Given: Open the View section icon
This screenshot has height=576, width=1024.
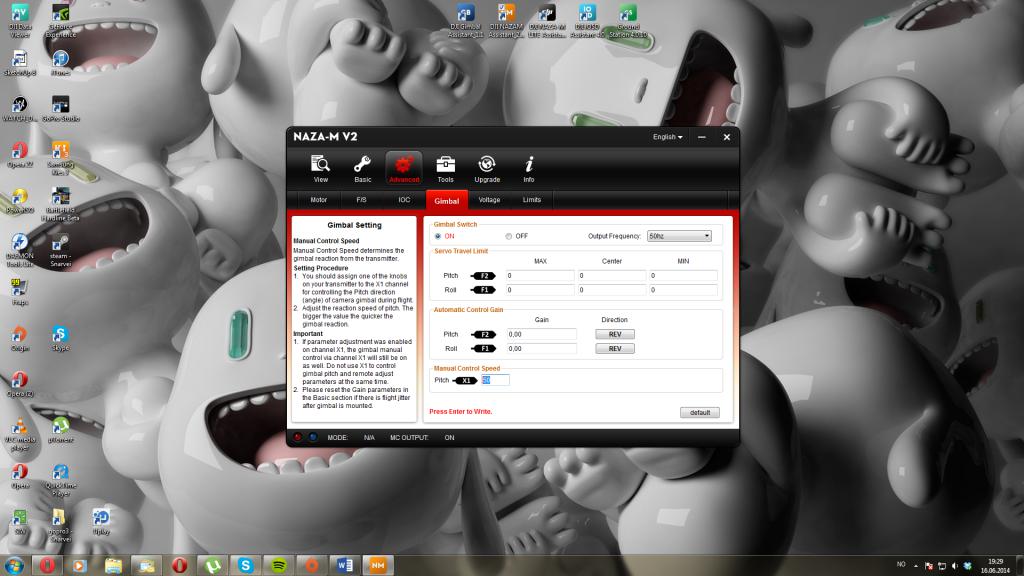Looking at the screenshot, I should (x=320, y=167).
